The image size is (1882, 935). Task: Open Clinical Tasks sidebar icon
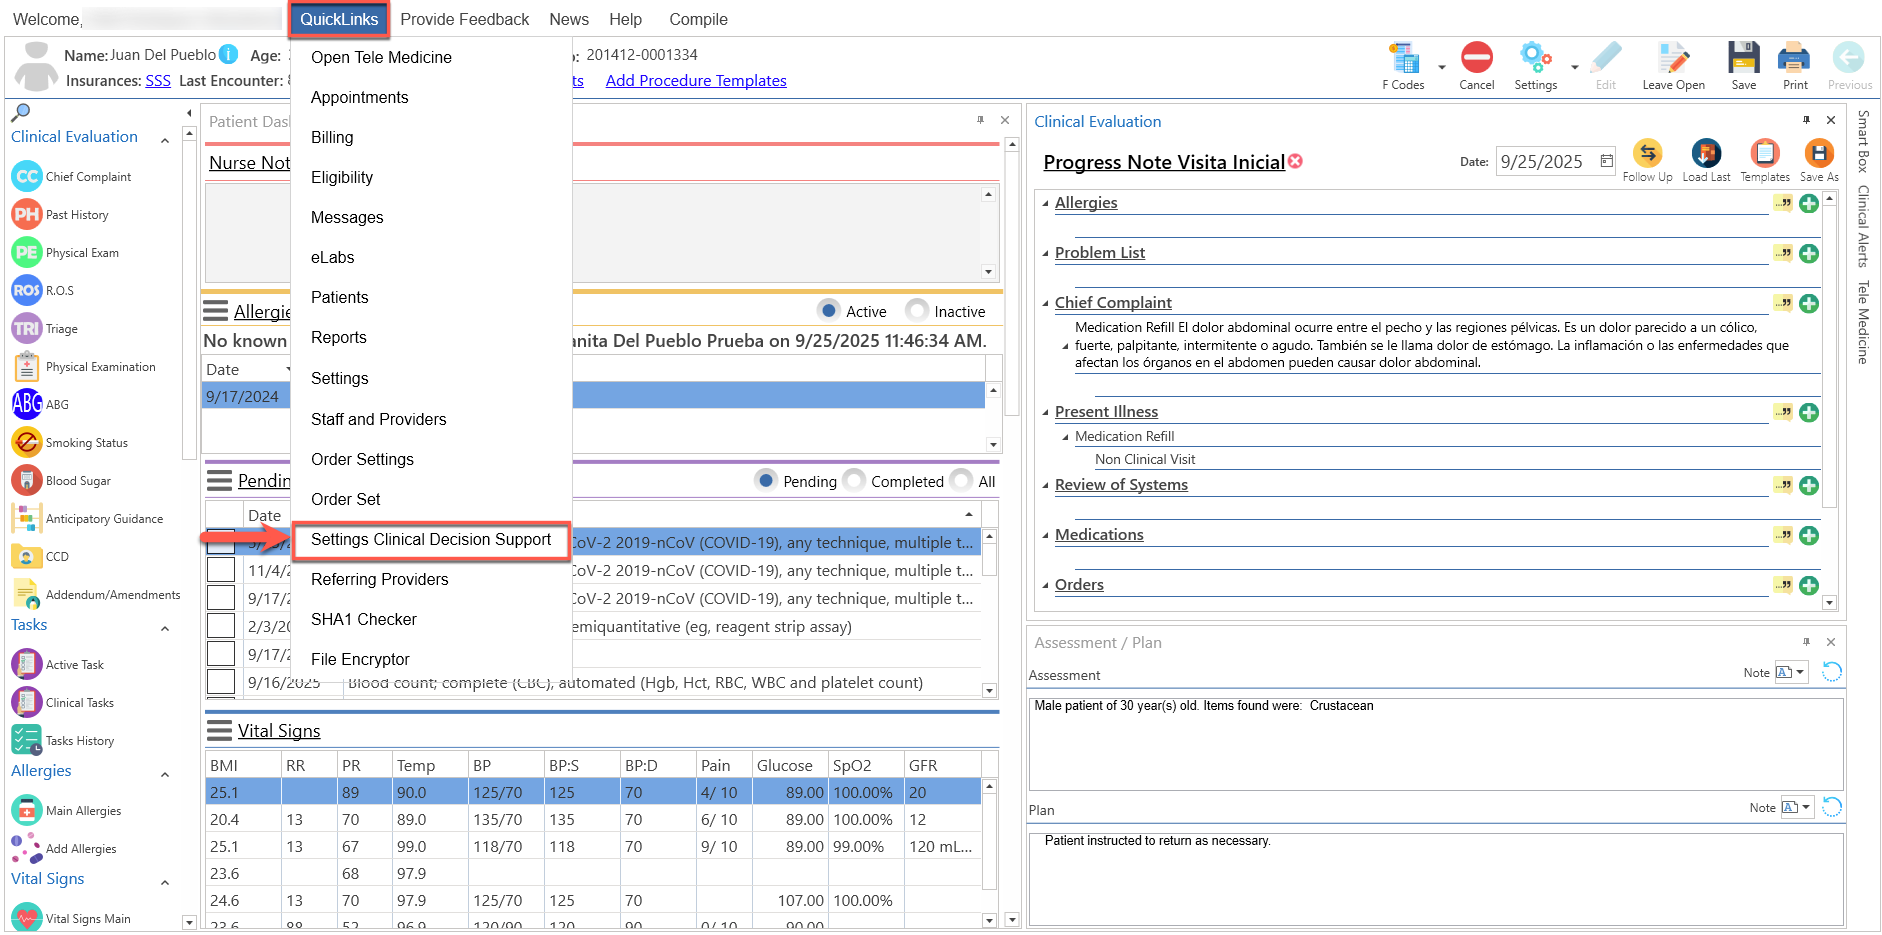27,703
